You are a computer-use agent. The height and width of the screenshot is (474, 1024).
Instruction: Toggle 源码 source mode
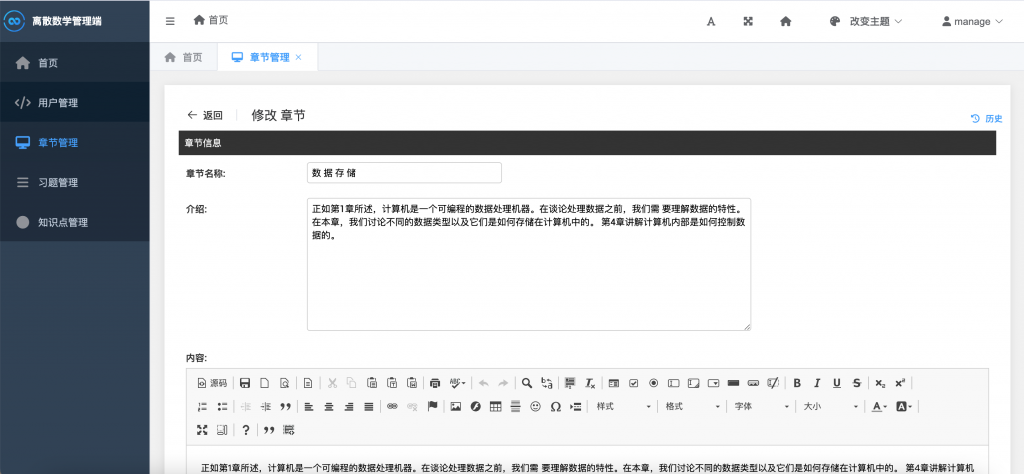(x=212, y=383)
